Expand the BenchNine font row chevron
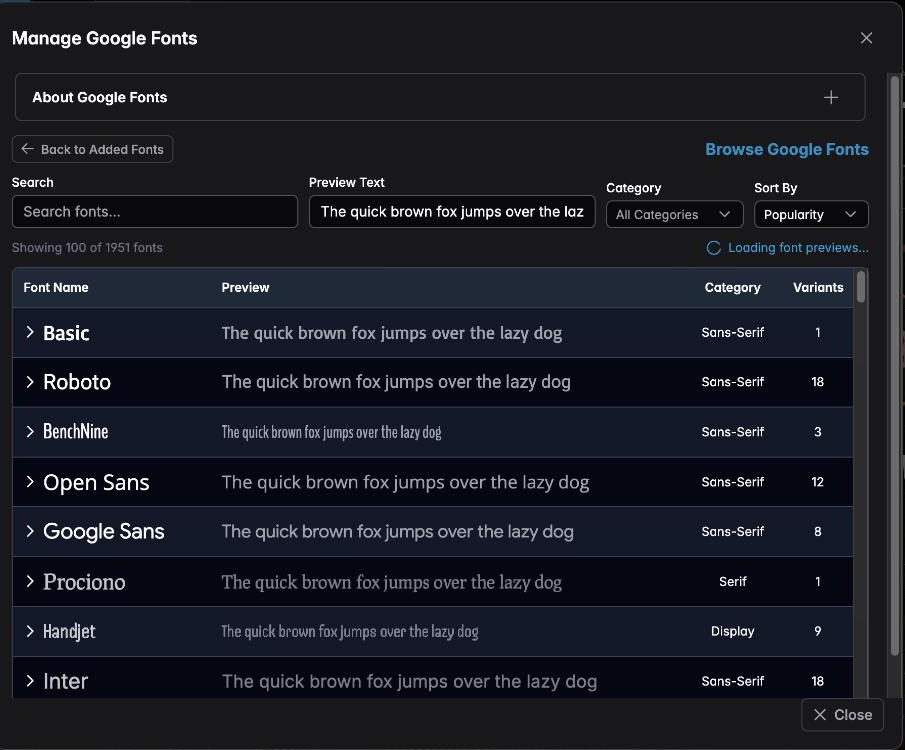 pos(30,431)
